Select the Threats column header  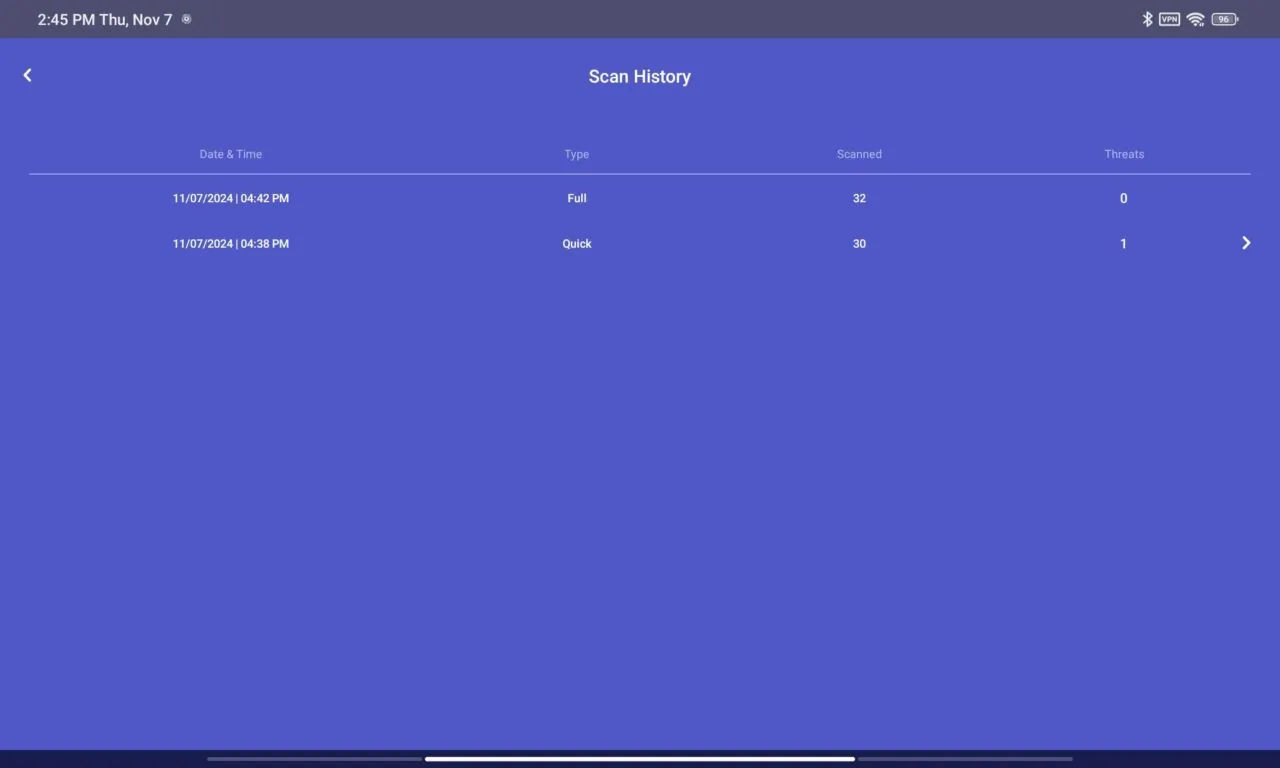coord(1124,154)
